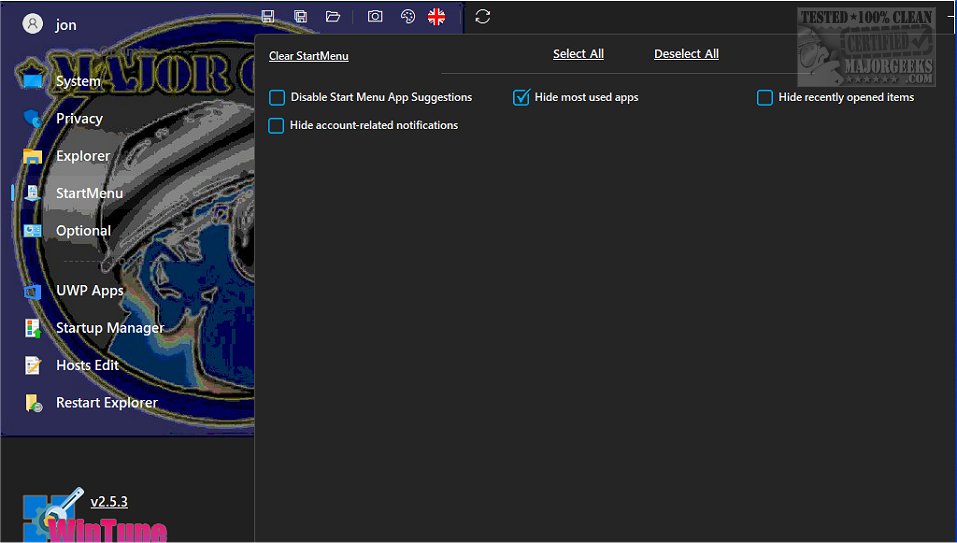957x543 pixels.
Task: Open the System section in sidebar
Action: (x=78, y=81)
